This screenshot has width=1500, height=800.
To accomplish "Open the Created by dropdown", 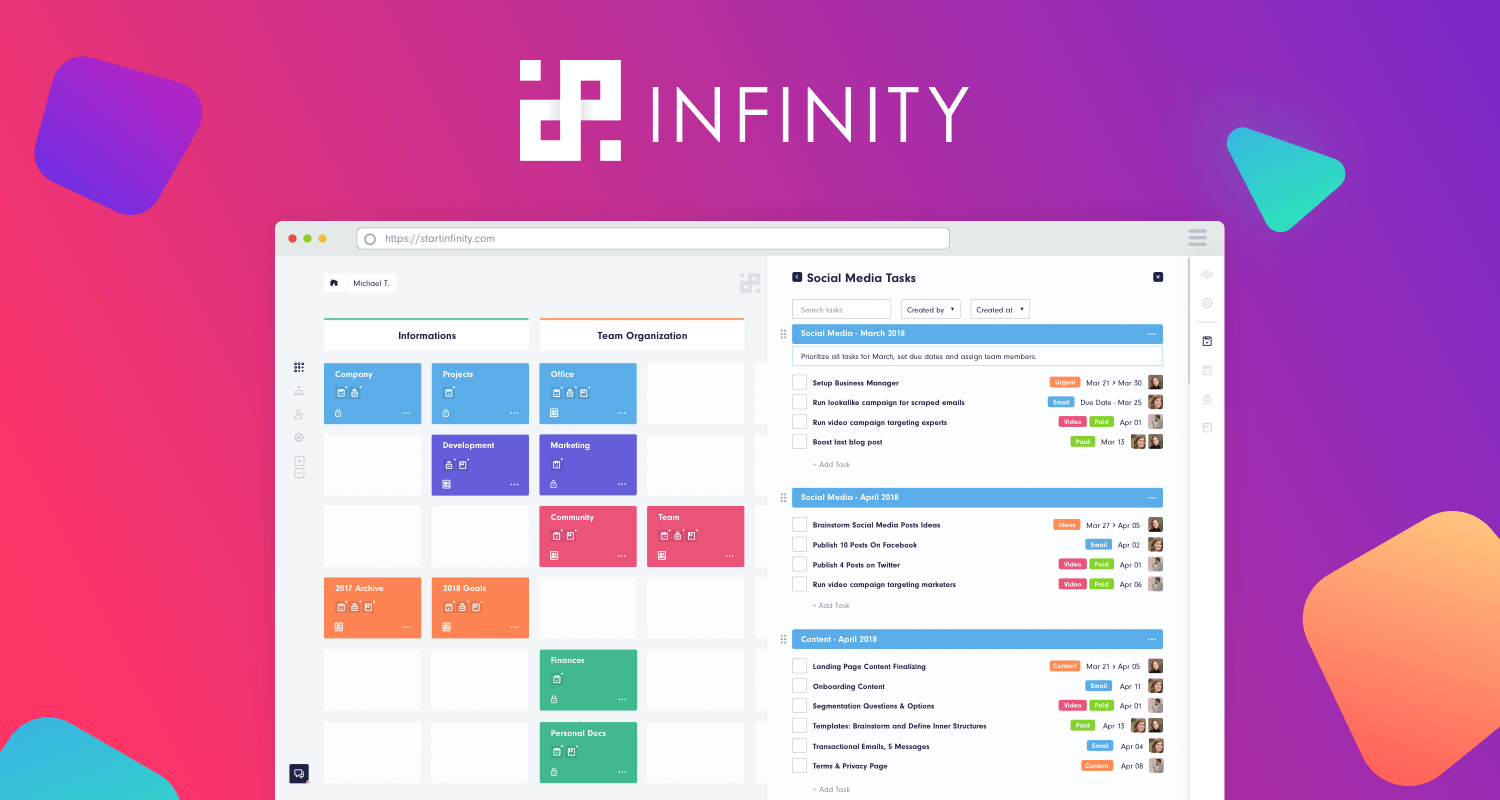I will tap(931, 310).
